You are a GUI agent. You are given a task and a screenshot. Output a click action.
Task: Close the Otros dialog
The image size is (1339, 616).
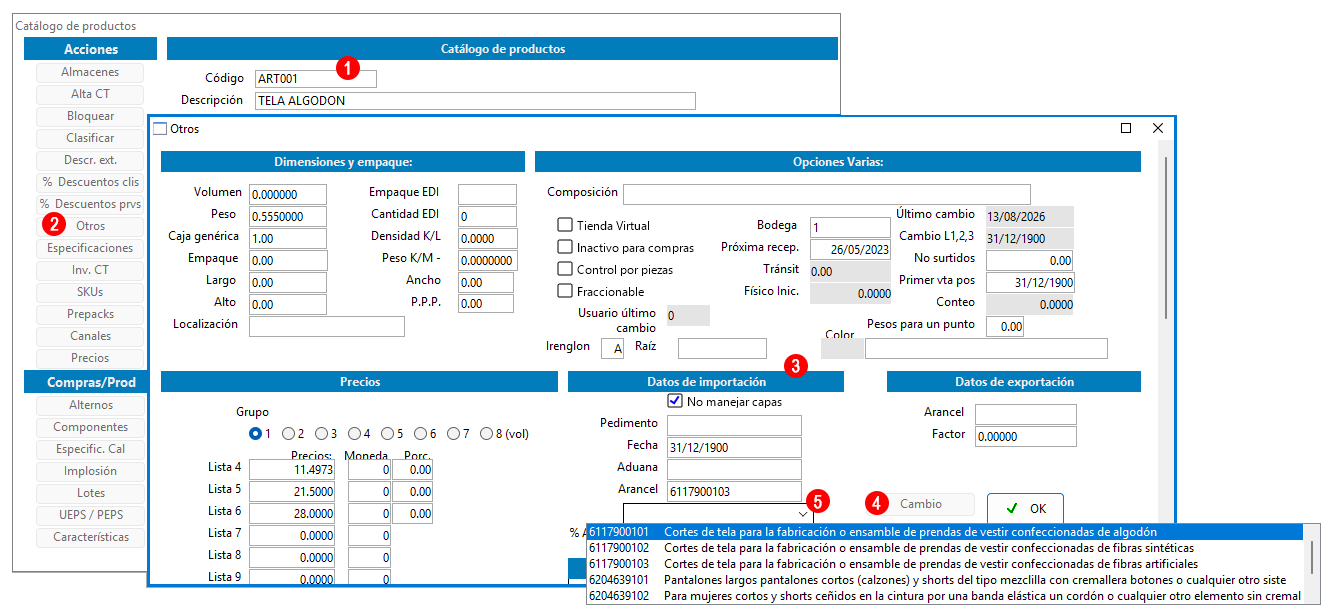pyautogui.click(x=1158, y=128)
